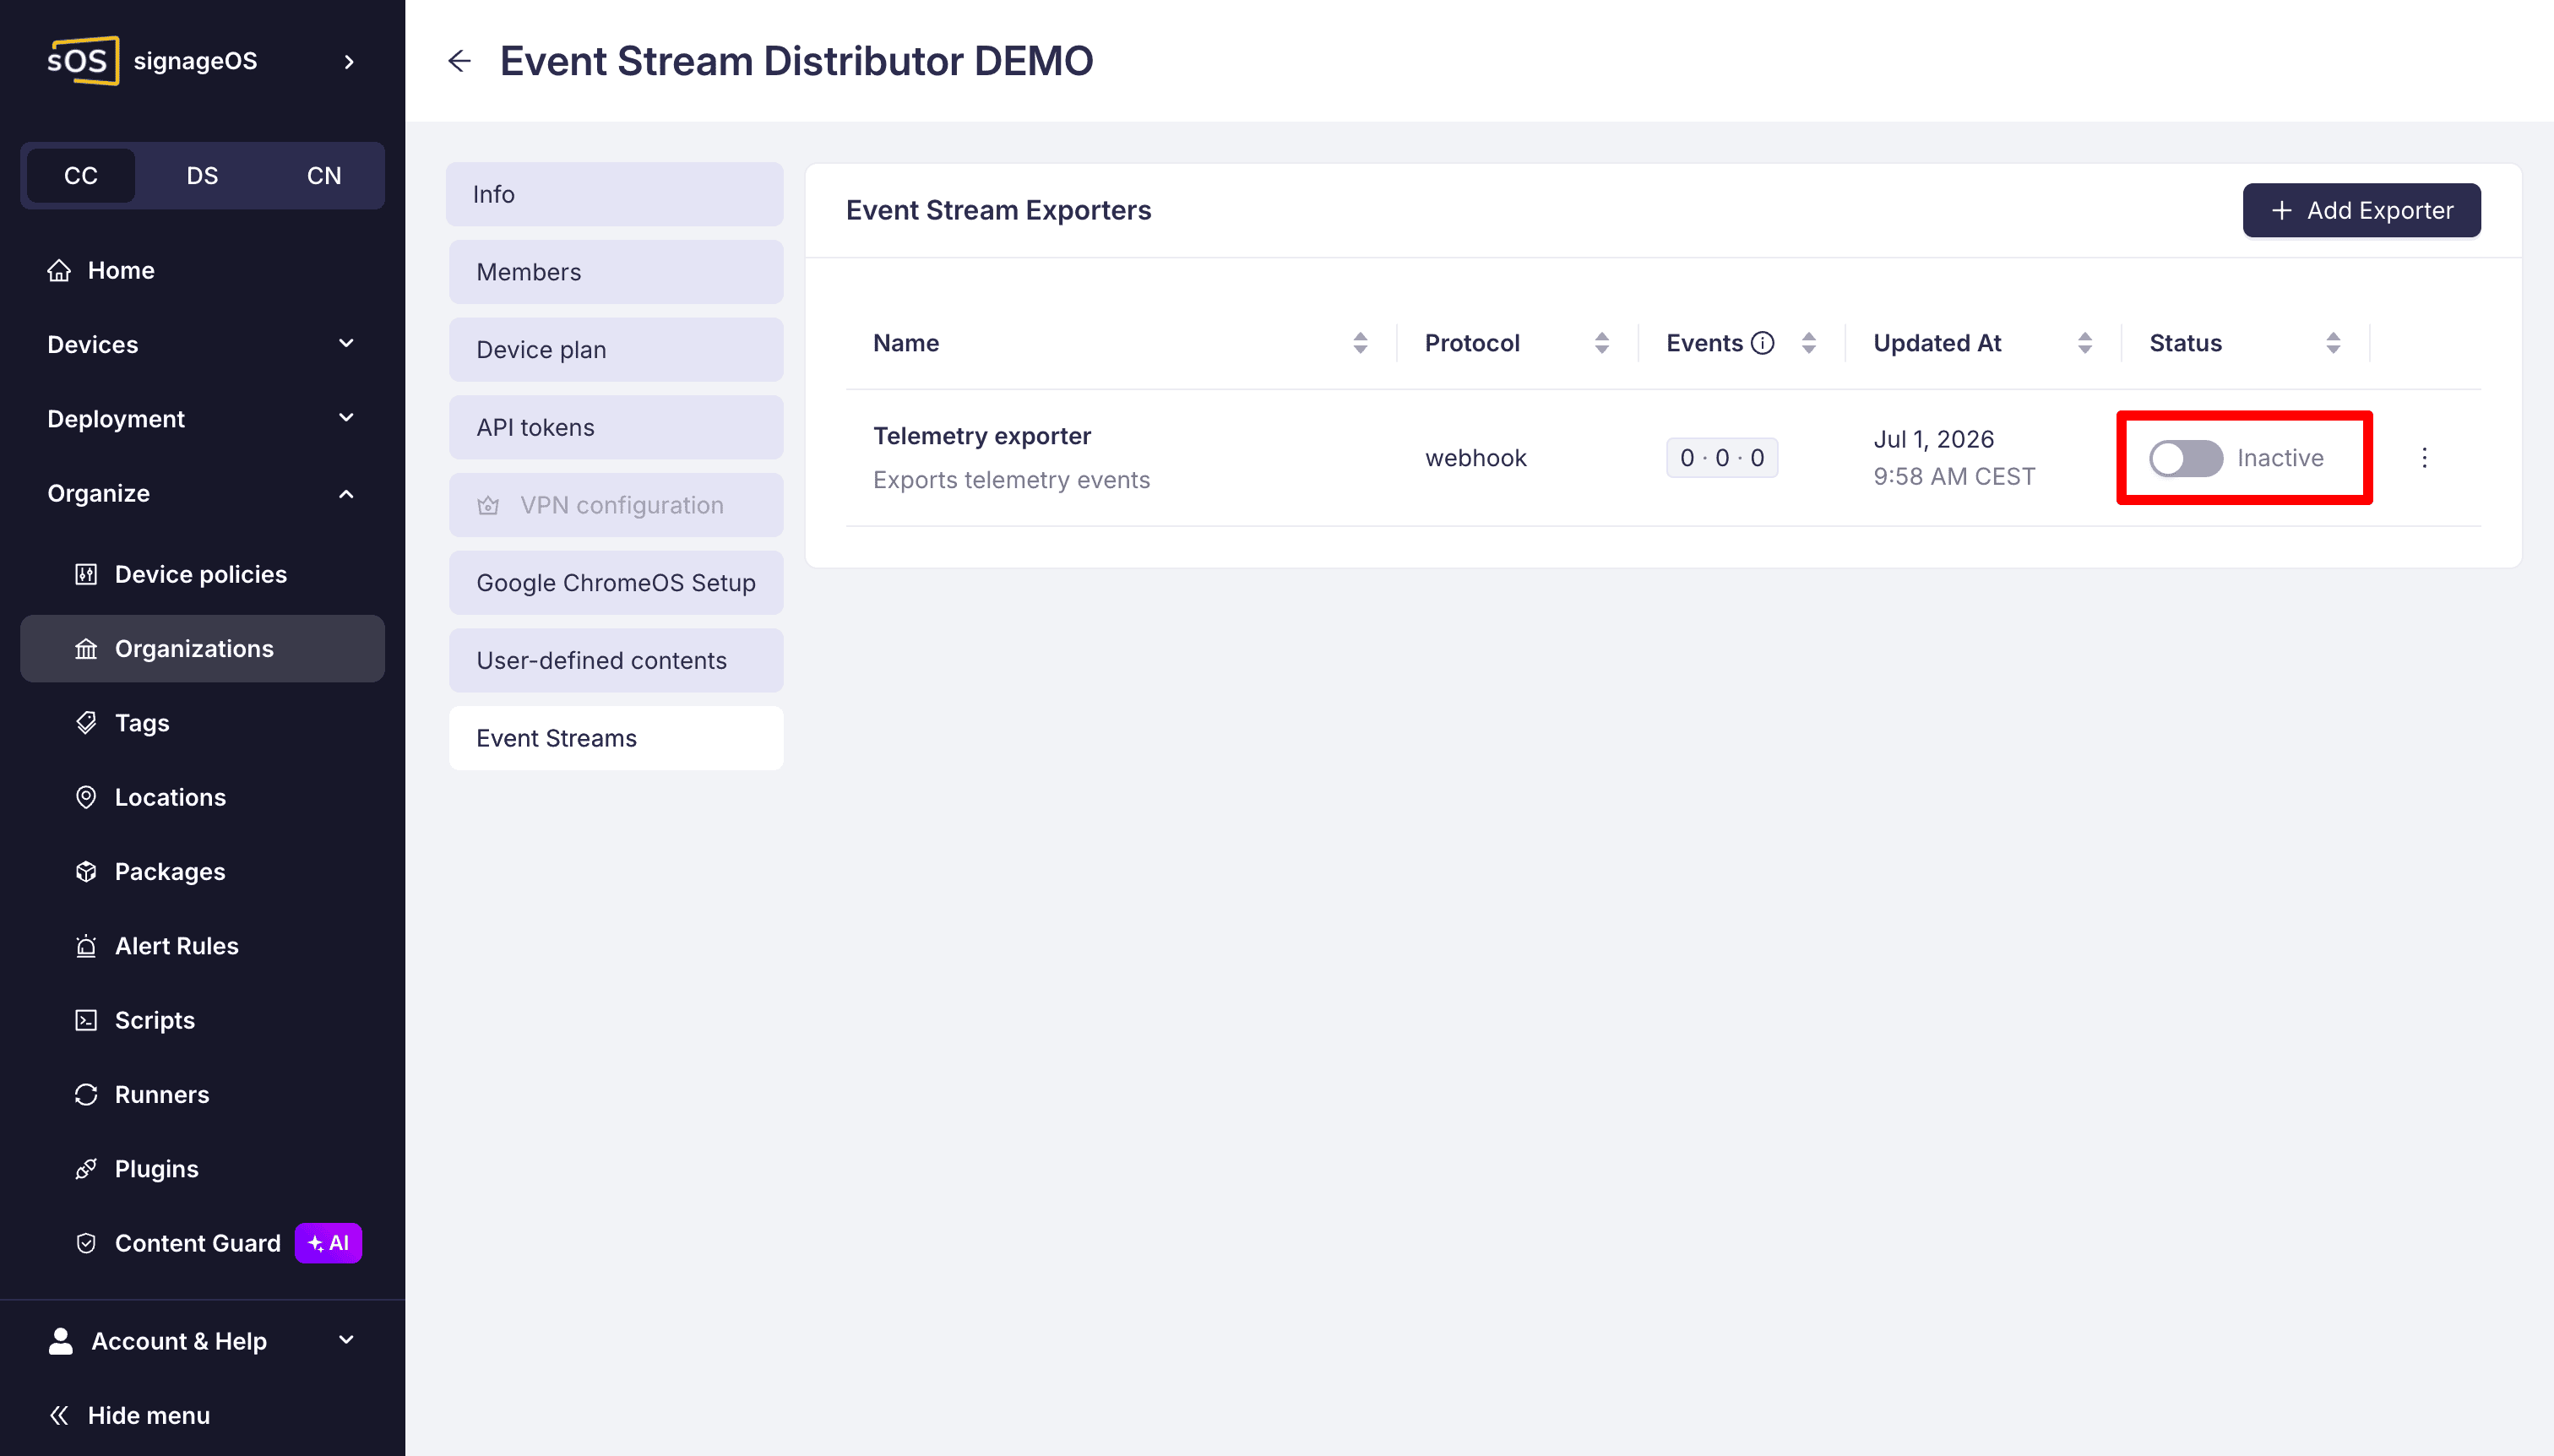The height and width of the screenshot is (1456, 2554).
Task: Expand the signageOS account switcher chevron
Action: (349, 62)
